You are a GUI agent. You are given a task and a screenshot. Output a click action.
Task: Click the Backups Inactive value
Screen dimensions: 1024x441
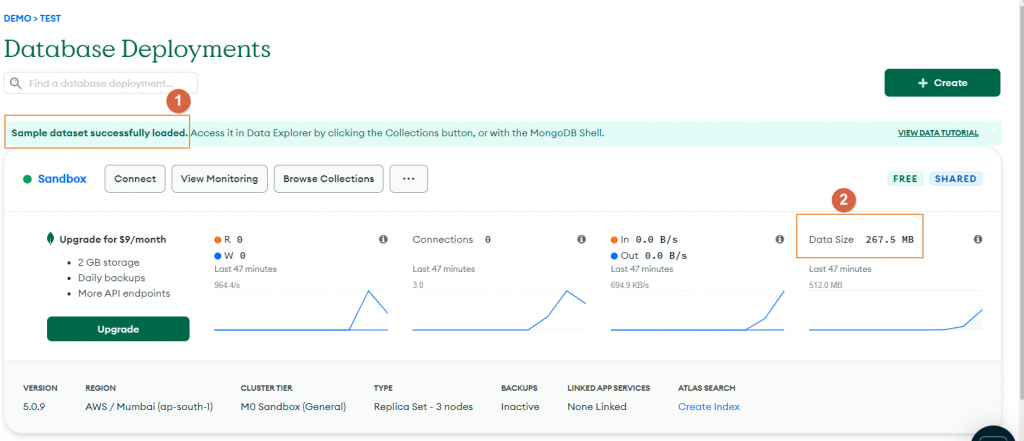click(520, 406)
